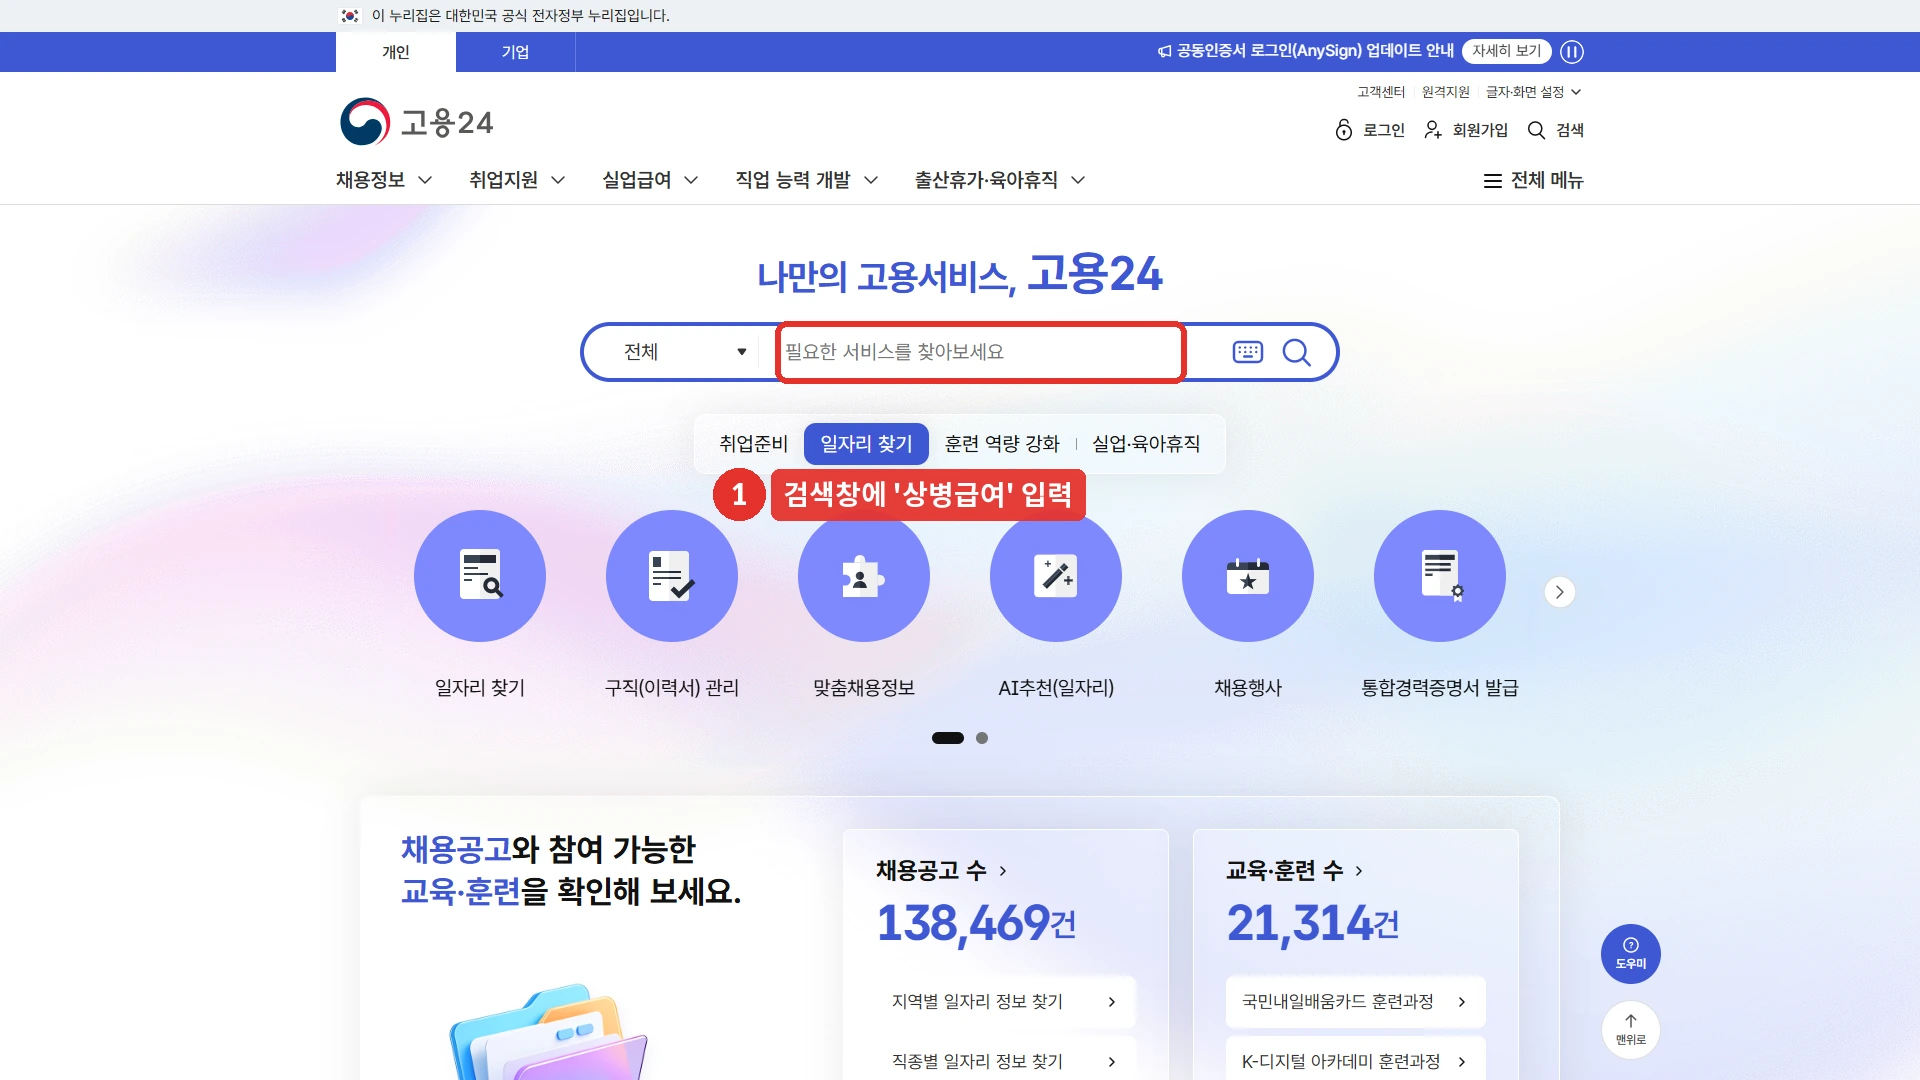Open the 통합경력증명서 발급 icon

click(1440, 576)
